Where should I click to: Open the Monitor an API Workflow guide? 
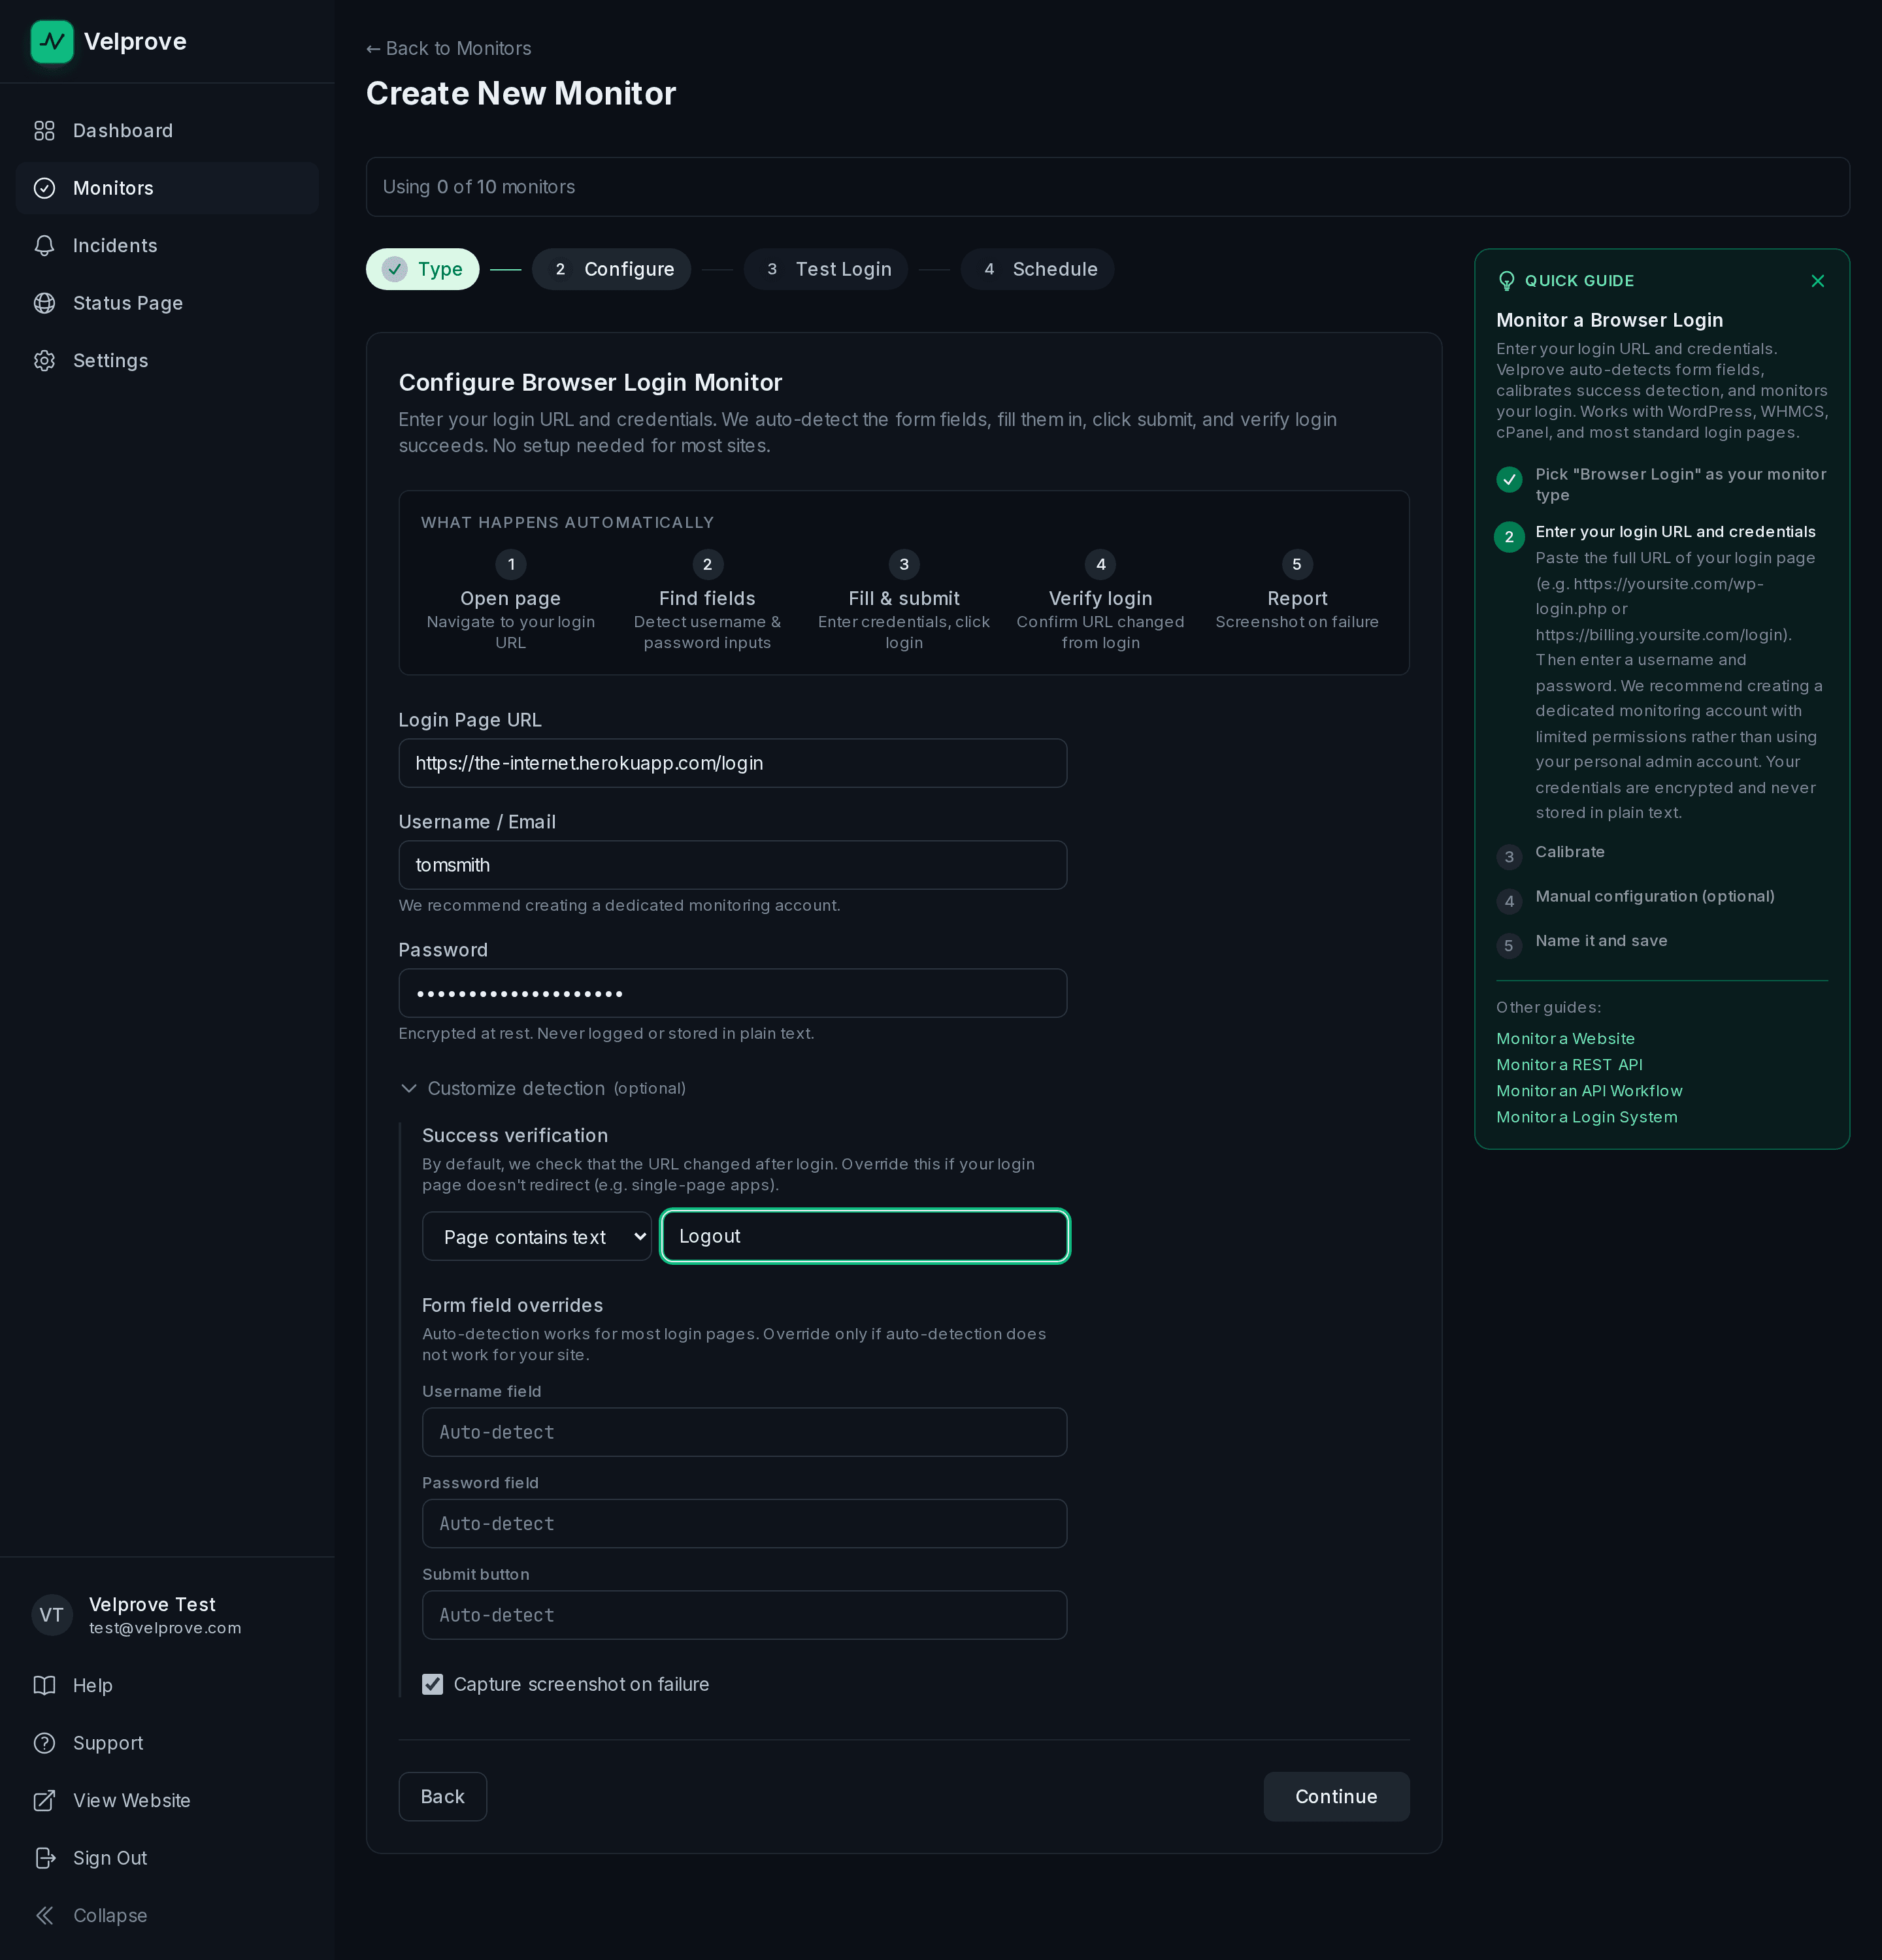[1590, 1091]
